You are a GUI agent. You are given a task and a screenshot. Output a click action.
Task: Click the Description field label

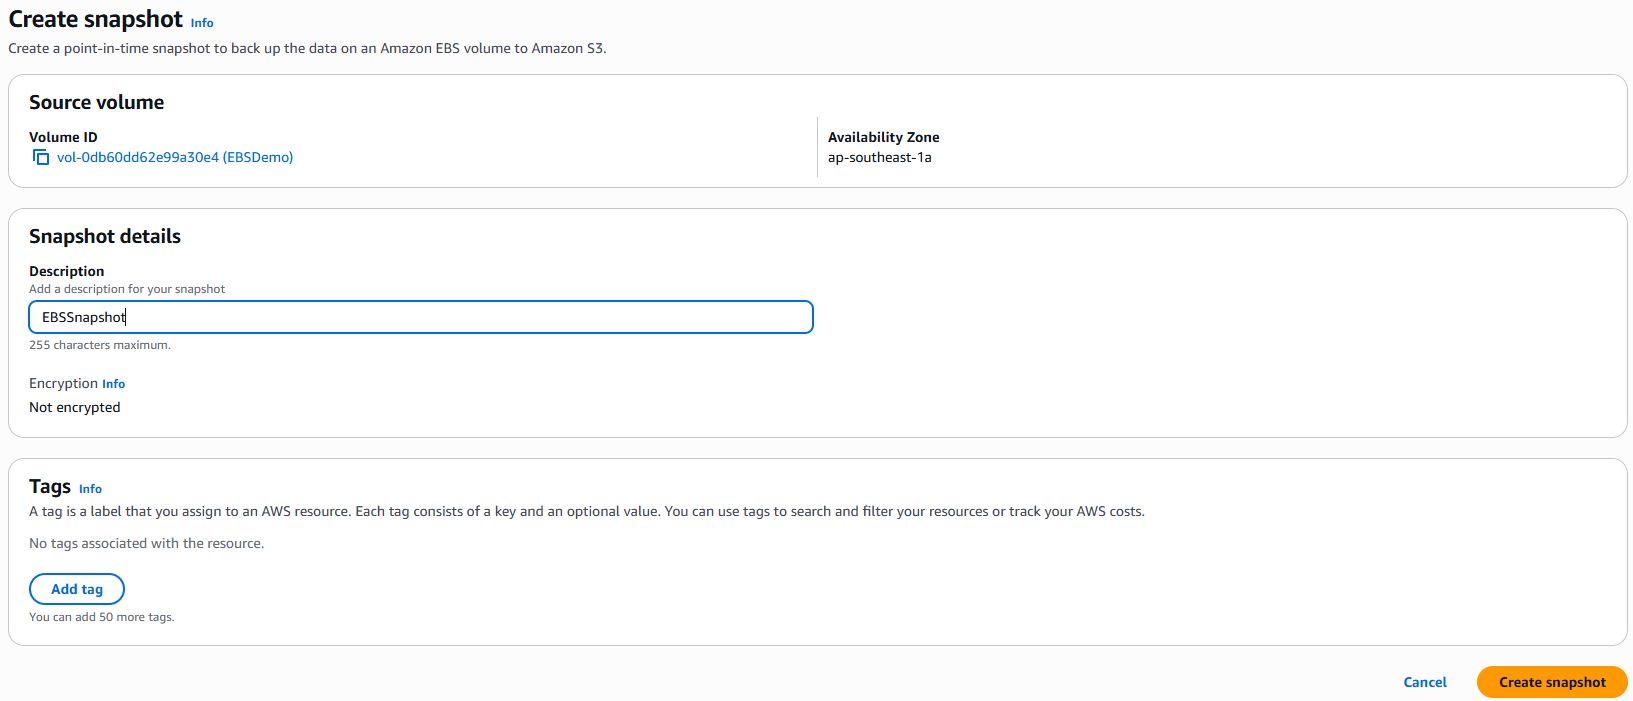pyautogui.click(x=66, y=271)
